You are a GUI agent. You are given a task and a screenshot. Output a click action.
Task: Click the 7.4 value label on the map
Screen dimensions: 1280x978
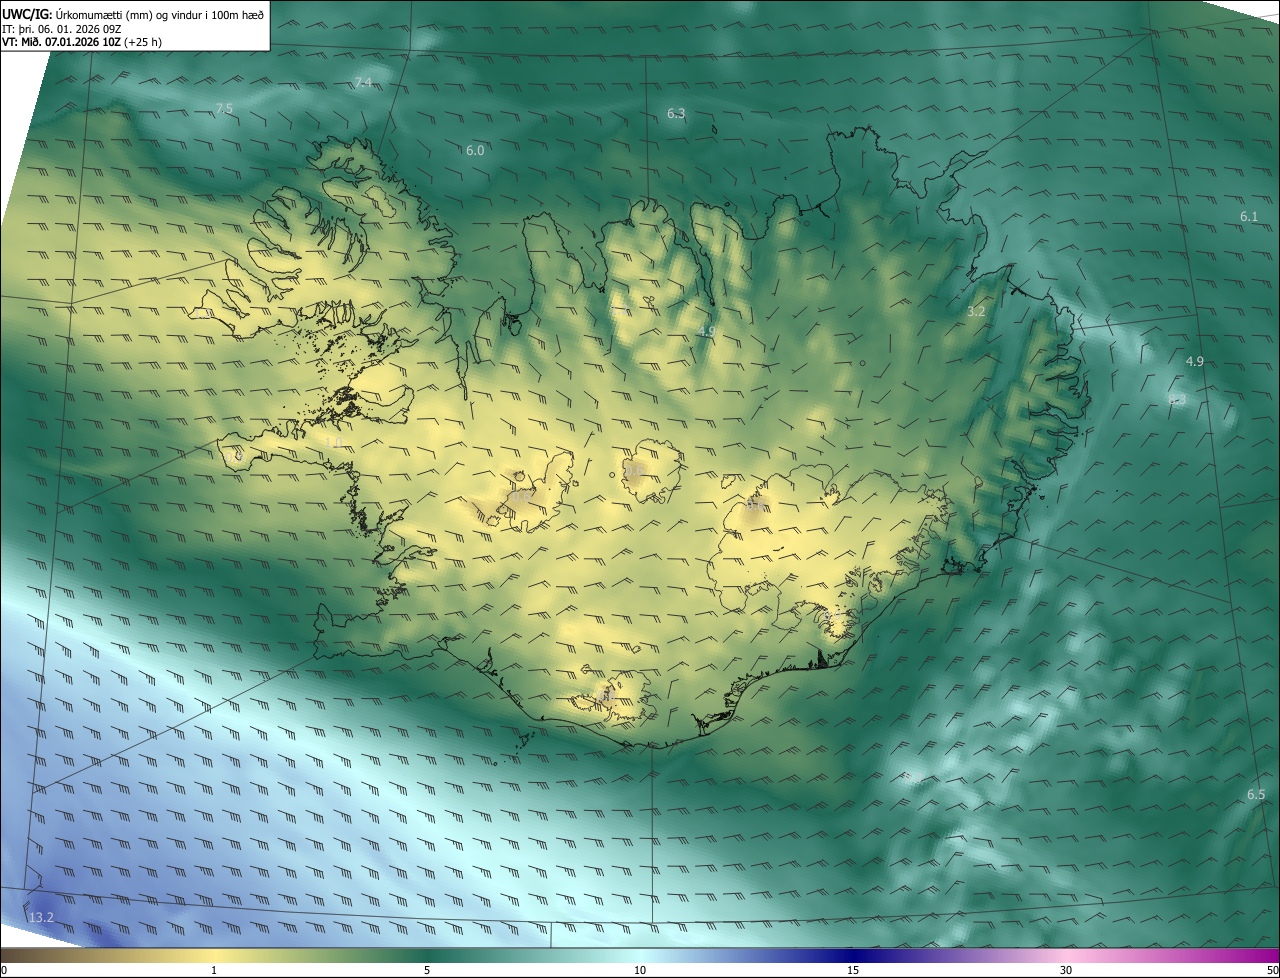[x=363, y=82]
